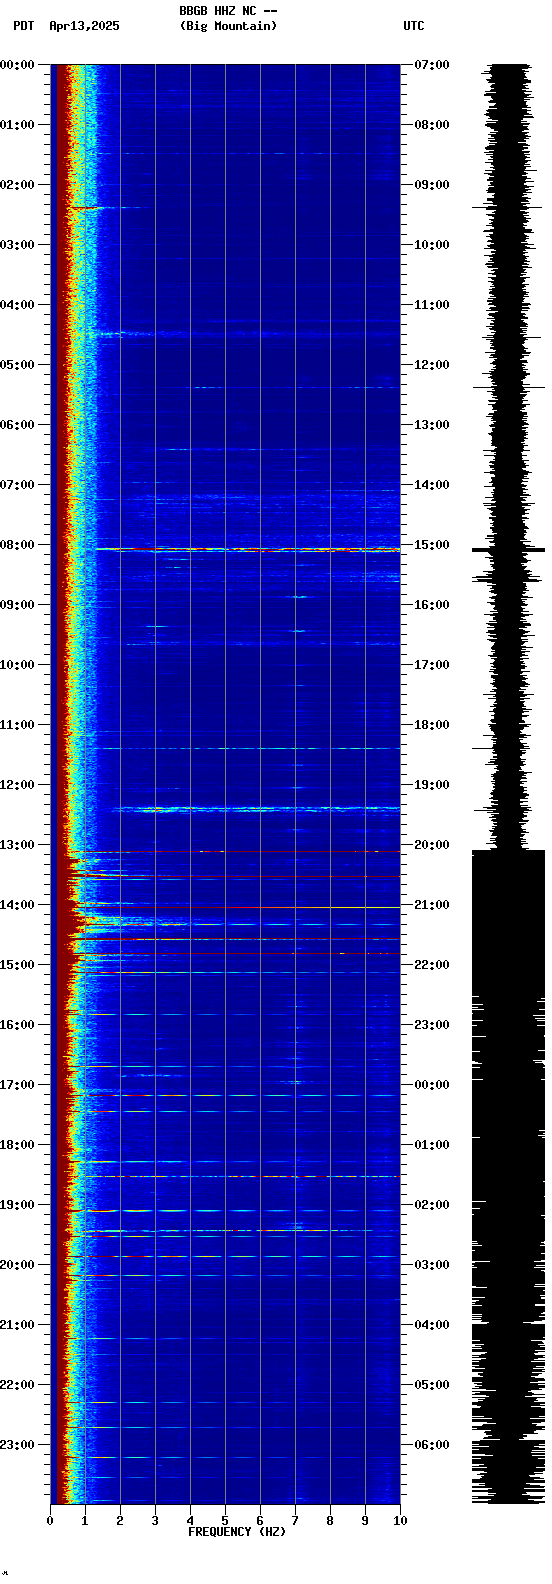Click the 13:00 tick on PDT axis
Viewport: 552px width, 1584px height.
click(17, 845)
